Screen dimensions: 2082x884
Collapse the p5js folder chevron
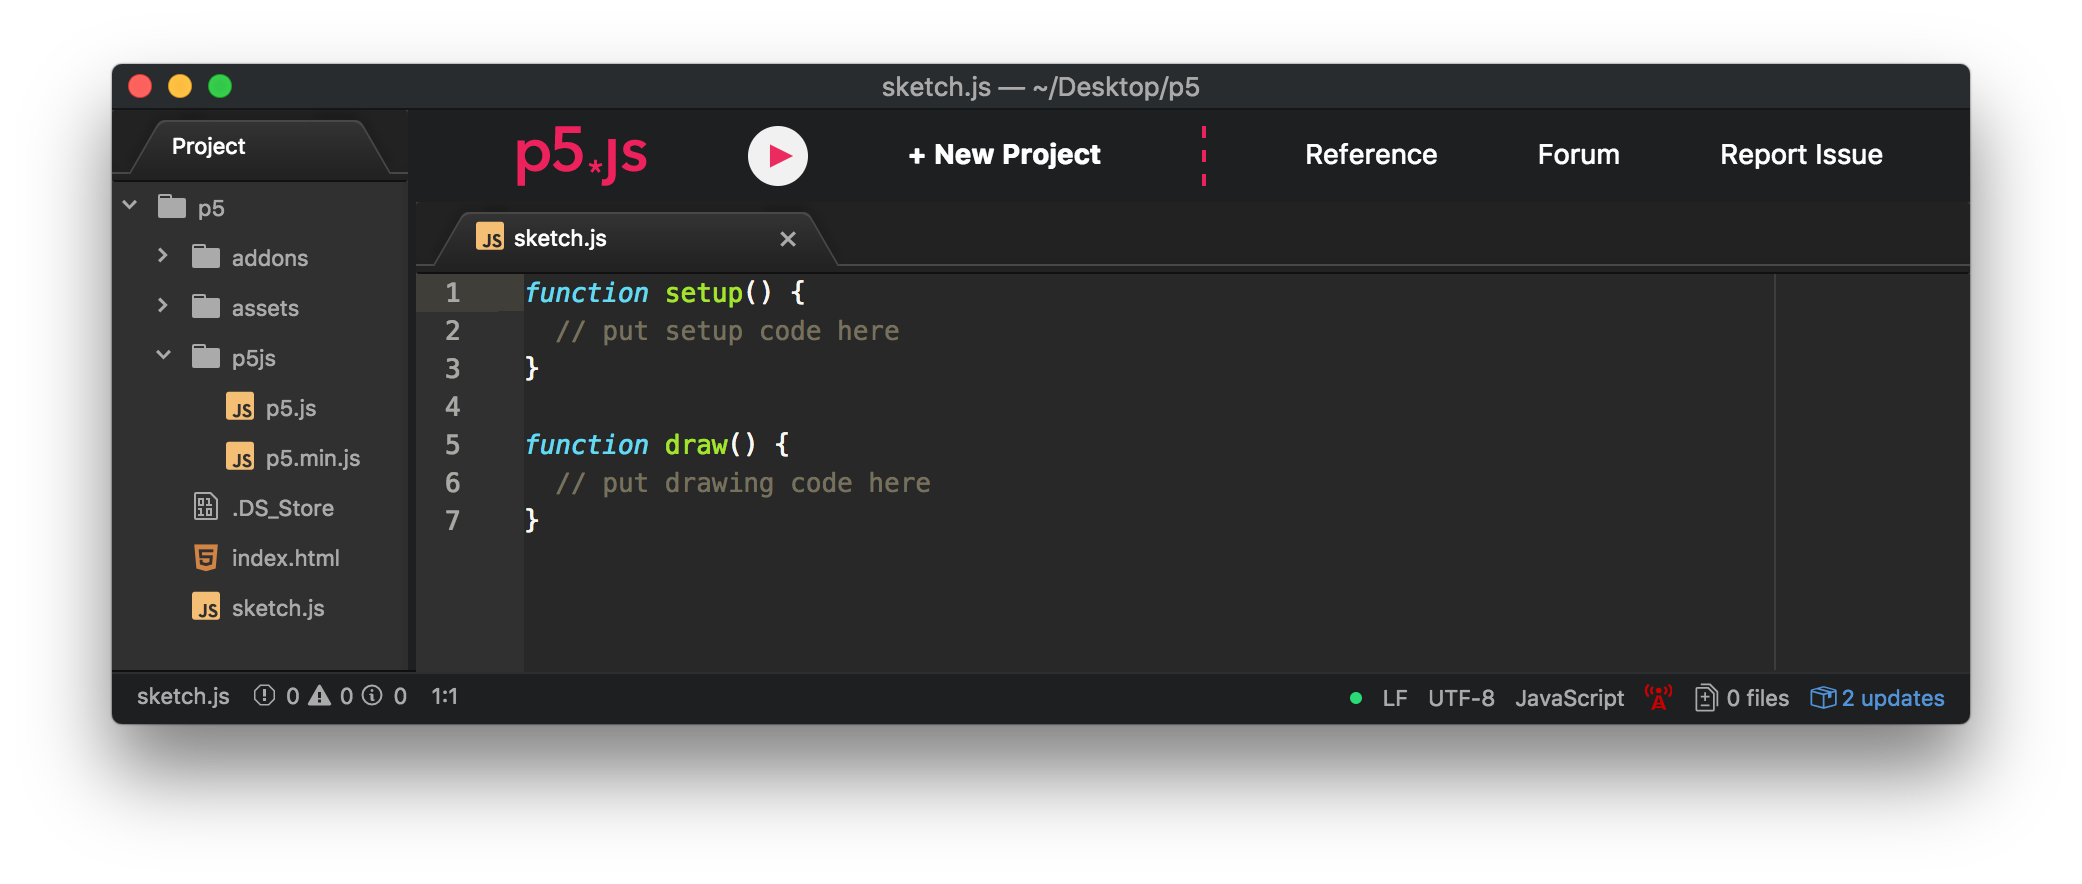click(164, 355)
